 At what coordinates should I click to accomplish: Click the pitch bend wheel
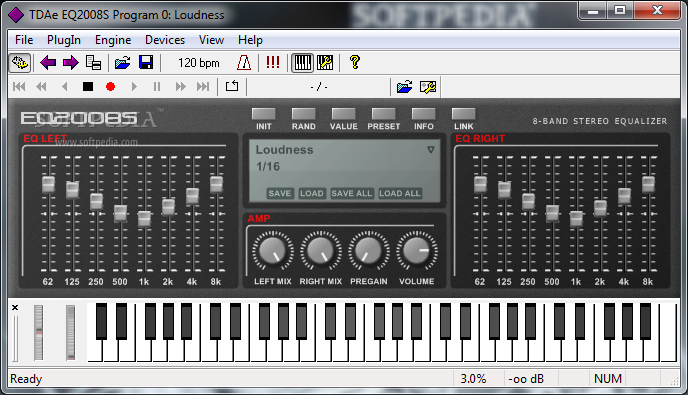(x=39, y=333)
